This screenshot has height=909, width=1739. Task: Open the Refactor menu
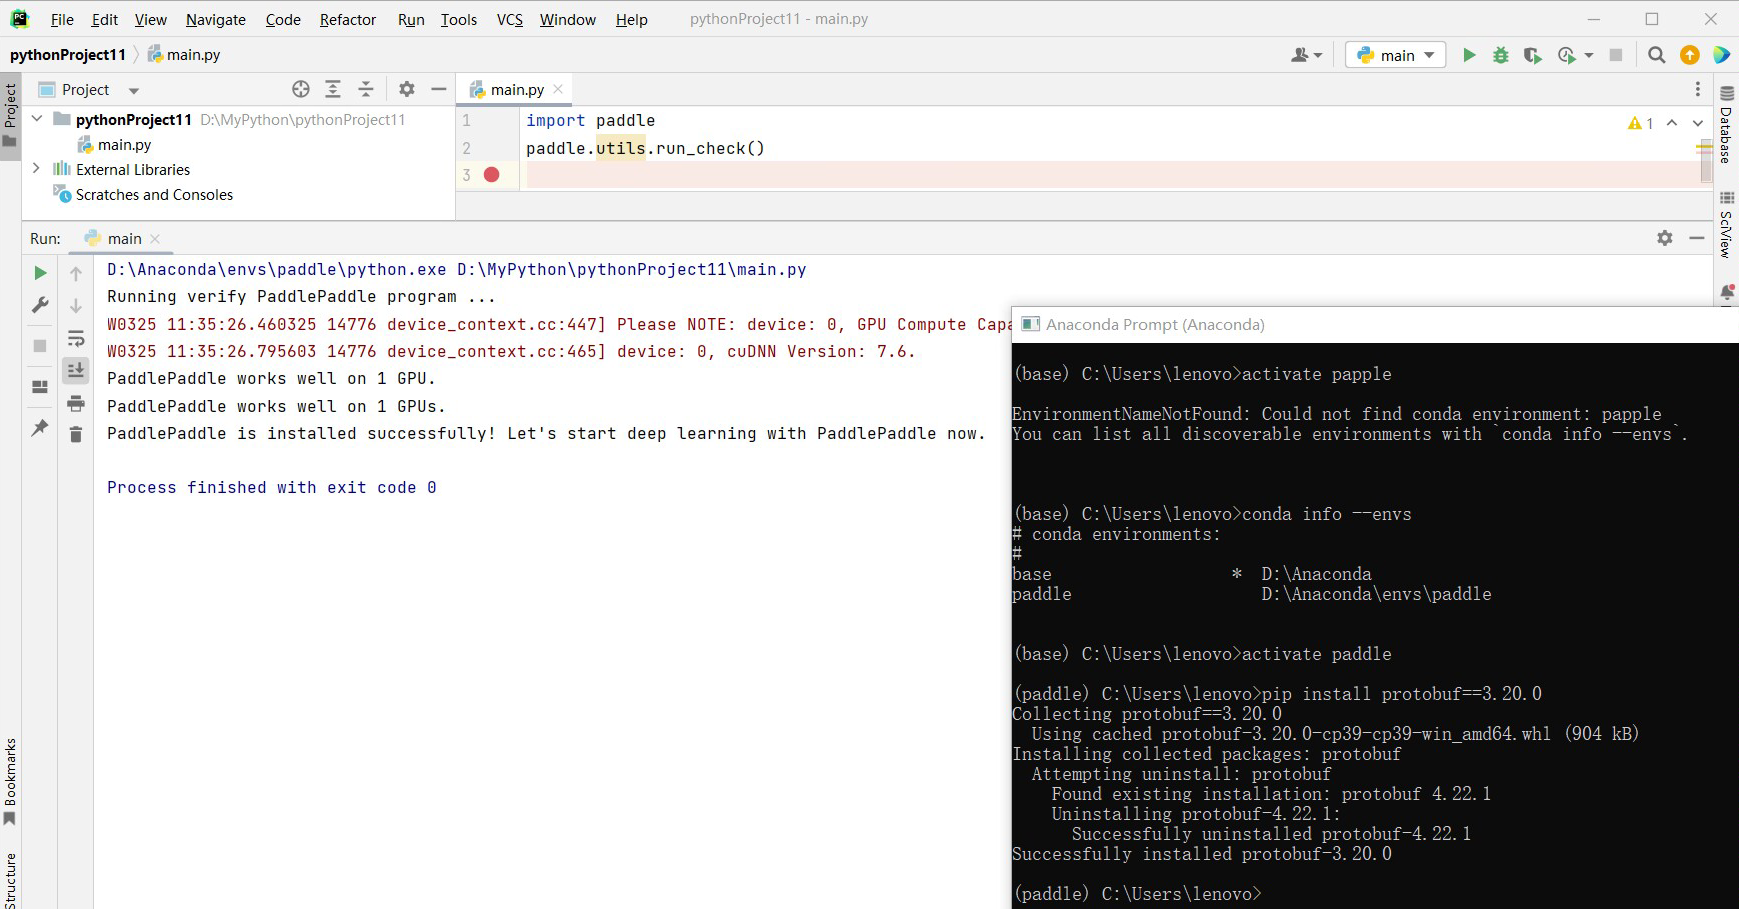[348, 19]
